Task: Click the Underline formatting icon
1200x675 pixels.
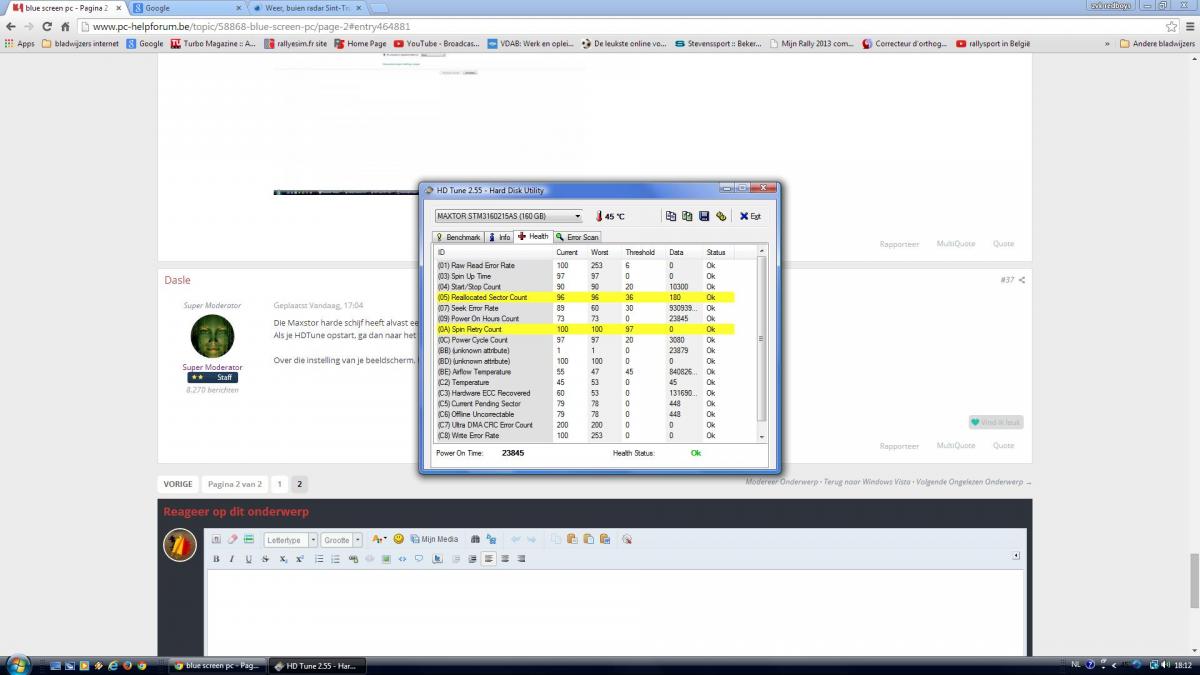Action: 248,559
